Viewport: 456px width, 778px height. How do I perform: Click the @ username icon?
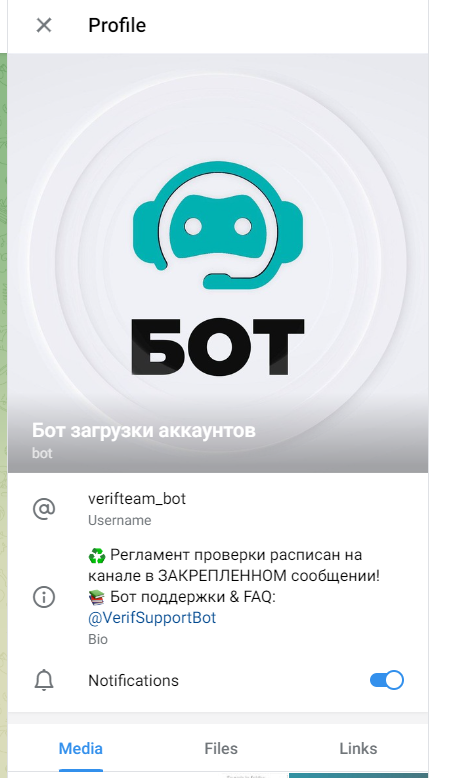click(x=44, y=509)
